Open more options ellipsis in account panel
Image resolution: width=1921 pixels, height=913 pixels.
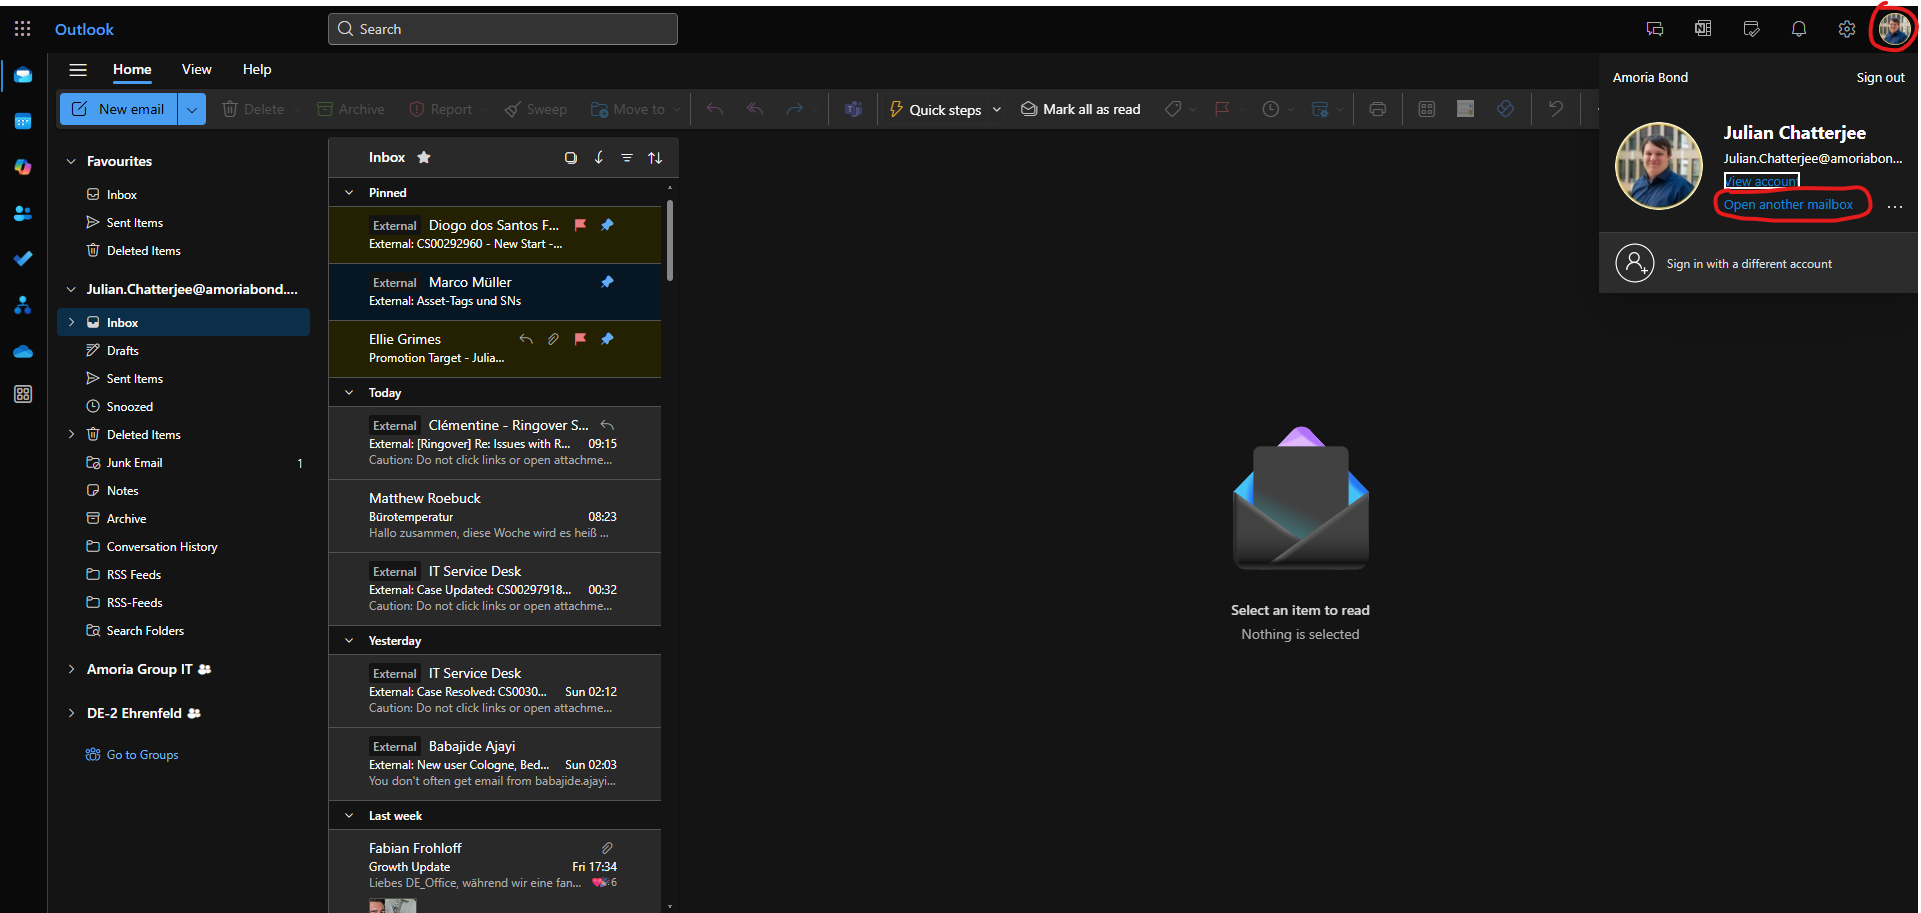(x=1894, y=206)
